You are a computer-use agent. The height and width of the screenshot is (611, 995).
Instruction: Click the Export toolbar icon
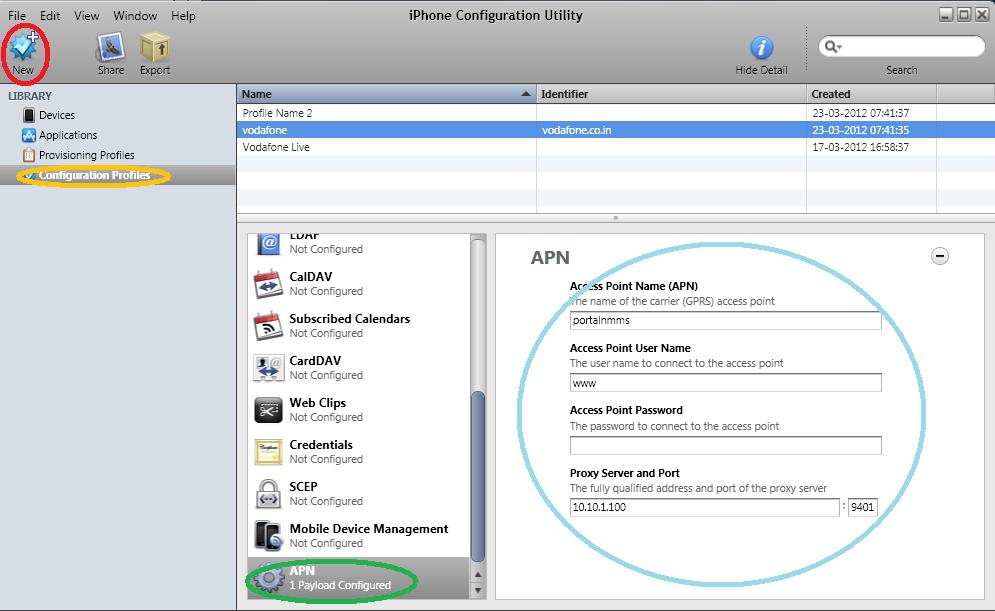pyautogui.click(x=155, y=50)
